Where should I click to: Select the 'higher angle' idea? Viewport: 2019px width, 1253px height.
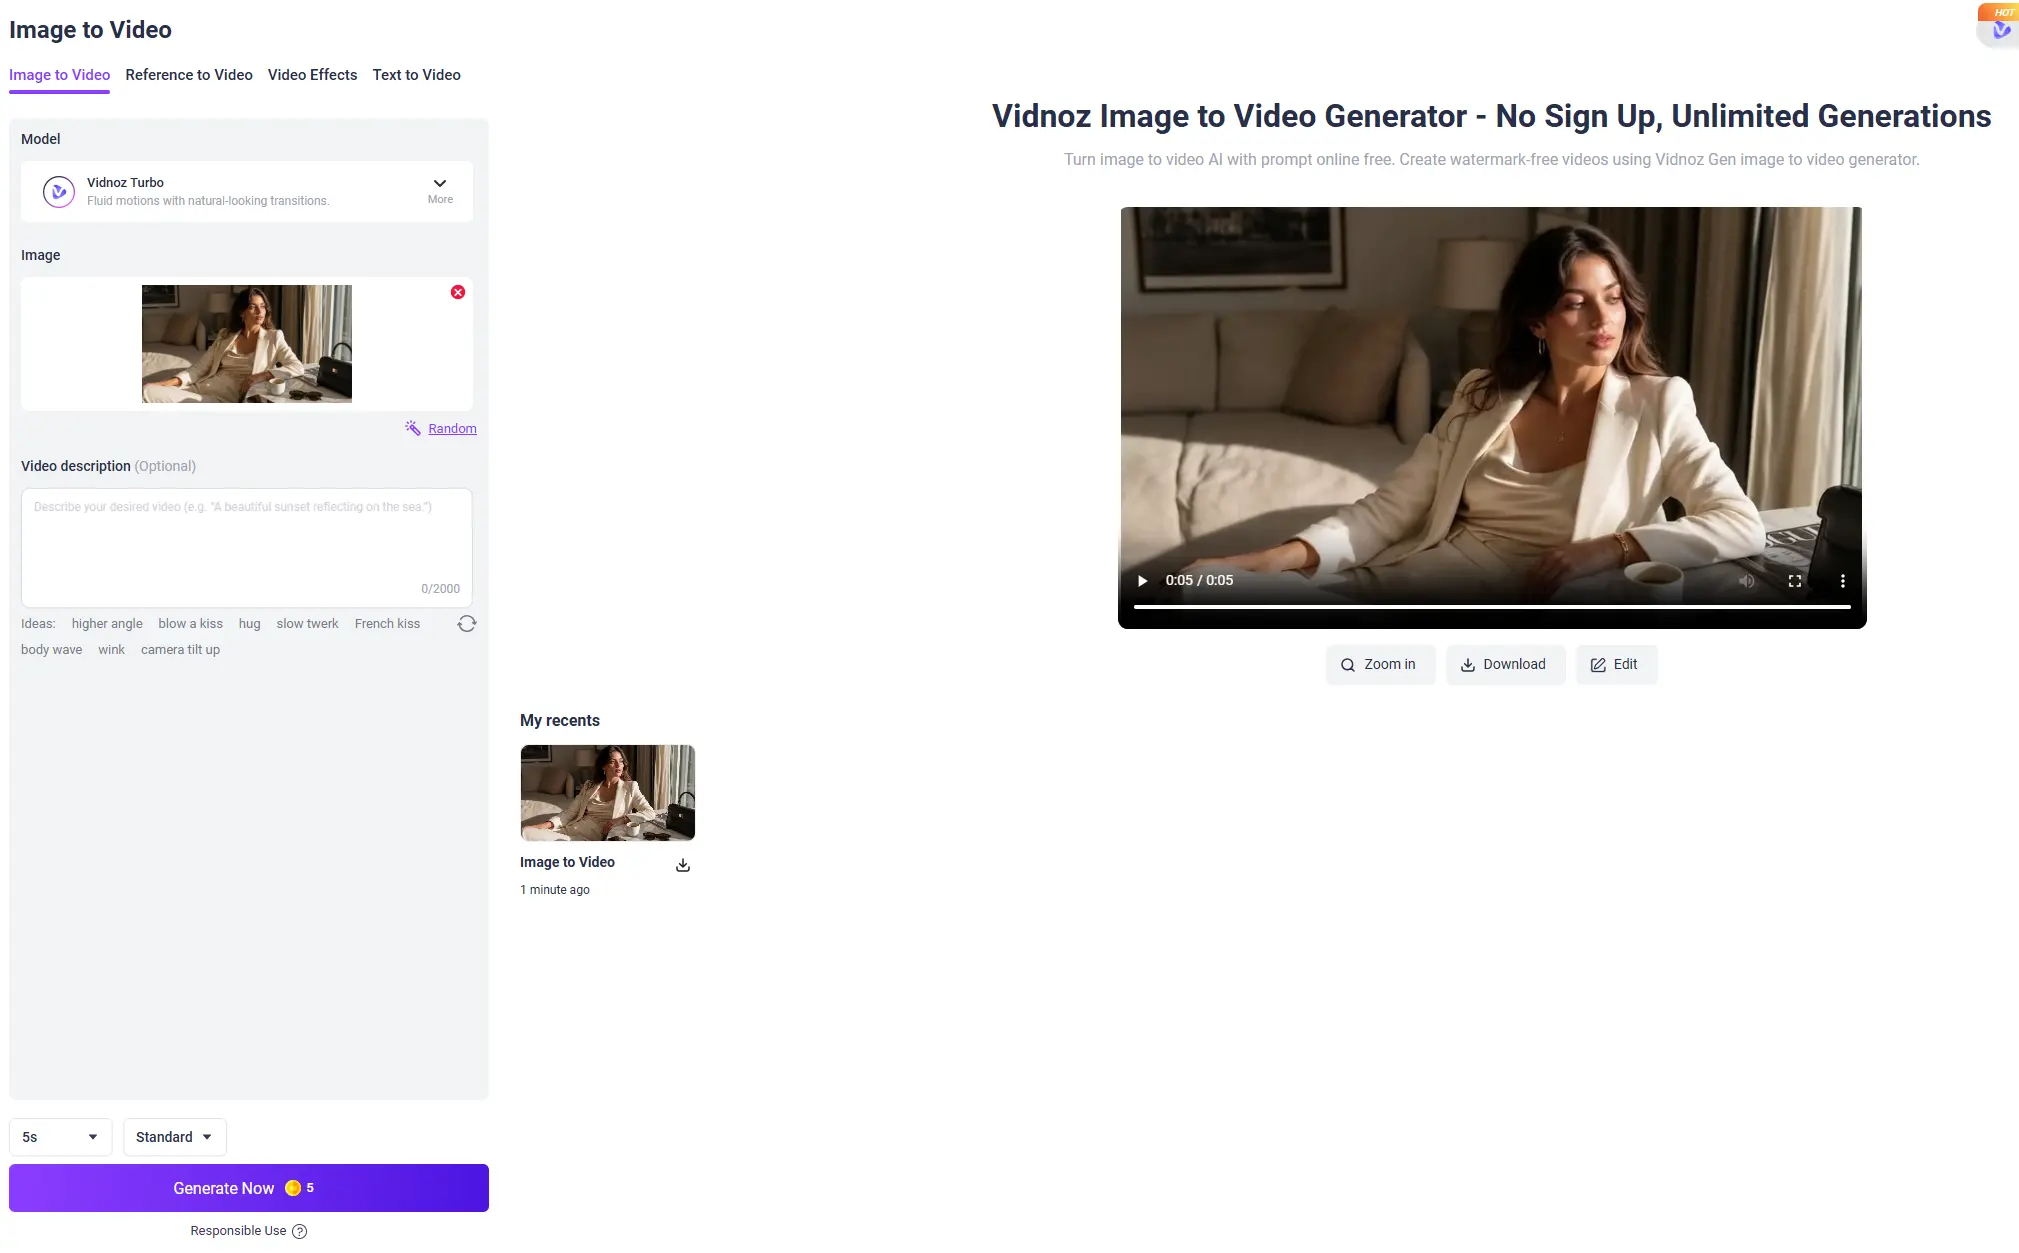click(107, 624)
